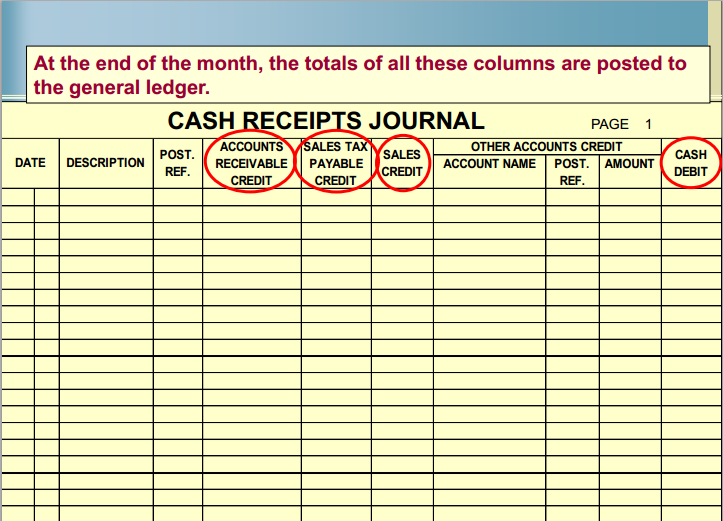Select the ACCOUNT NAME sub-header
This screenshot has width=723, height=521.
[490, 164]
